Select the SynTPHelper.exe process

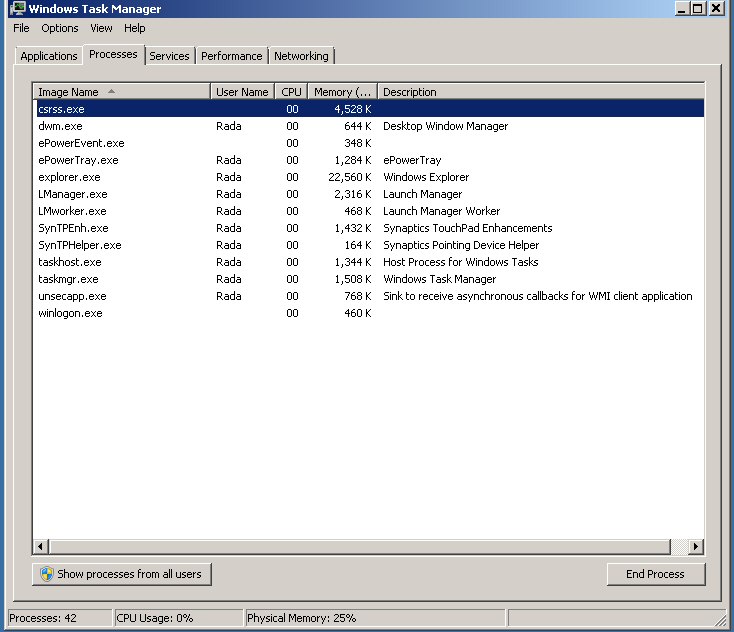pos(369,245)
